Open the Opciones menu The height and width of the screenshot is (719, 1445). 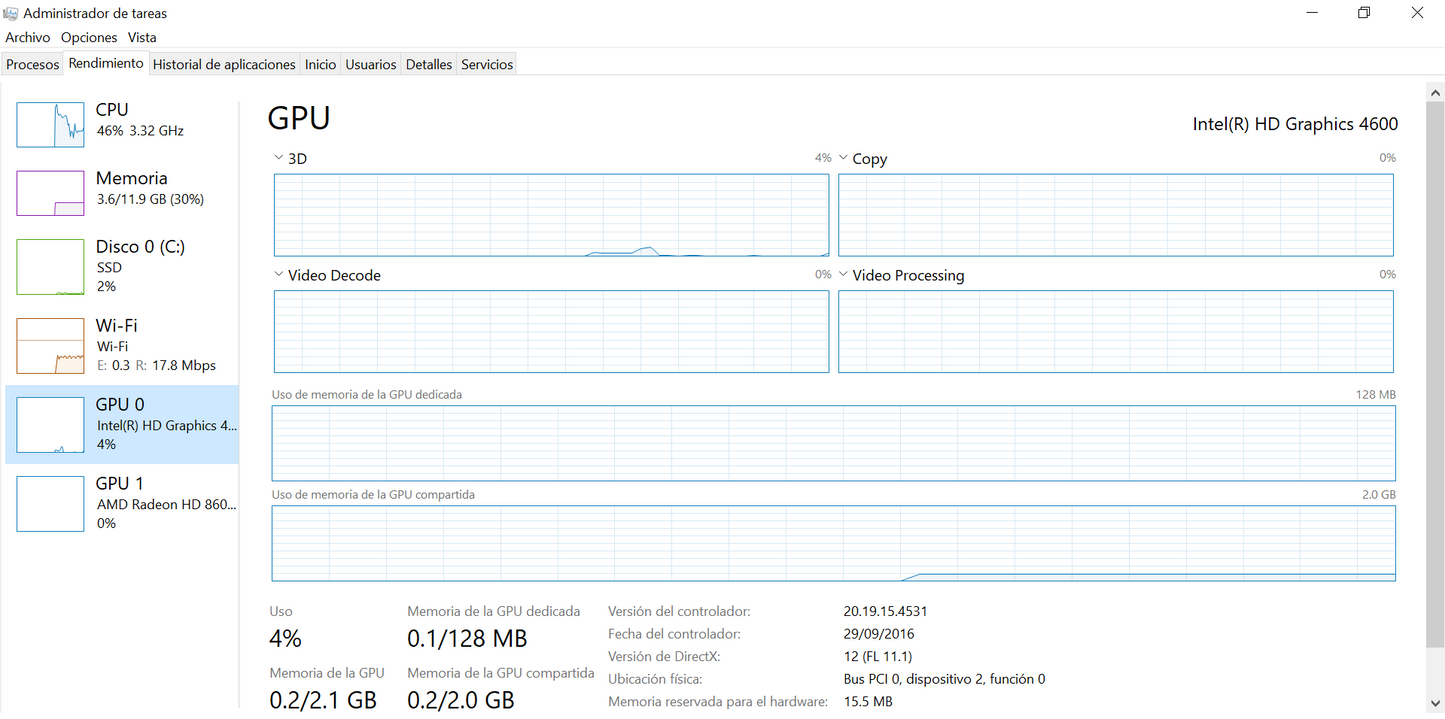click(x=89, y=37)
